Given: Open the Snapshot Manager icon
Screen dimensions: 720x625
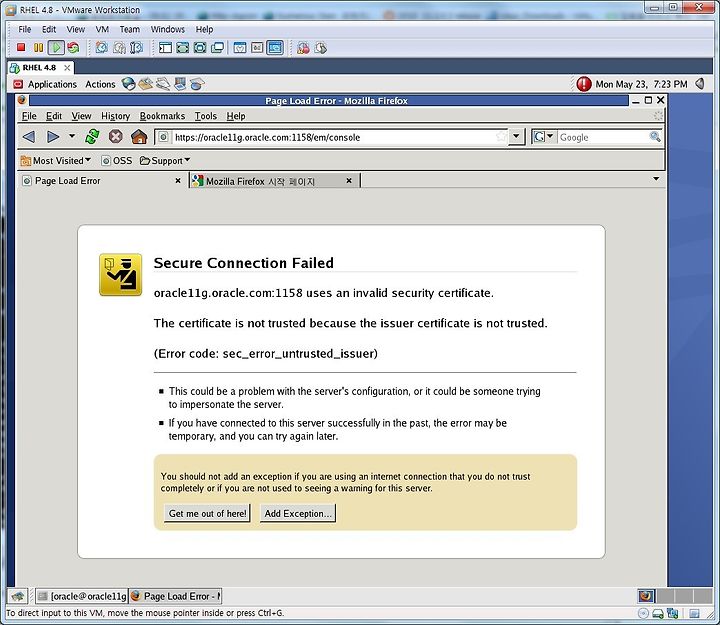Looking at the screenshot, I should pos(136,47).
